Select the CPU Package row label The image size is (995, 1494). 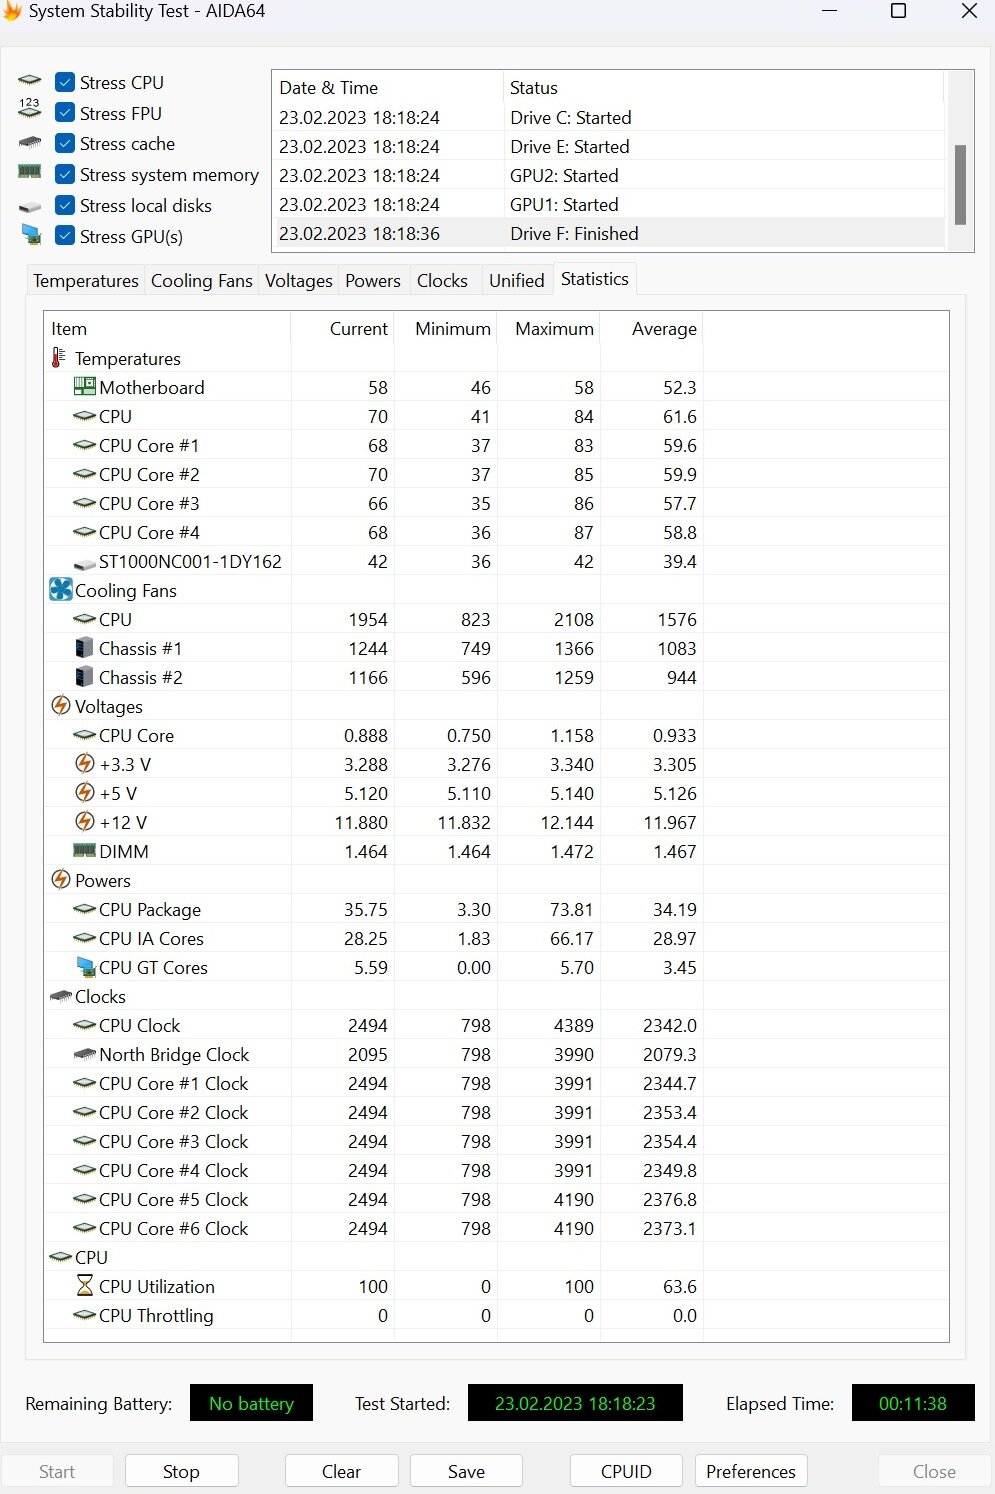coord(150,909)
